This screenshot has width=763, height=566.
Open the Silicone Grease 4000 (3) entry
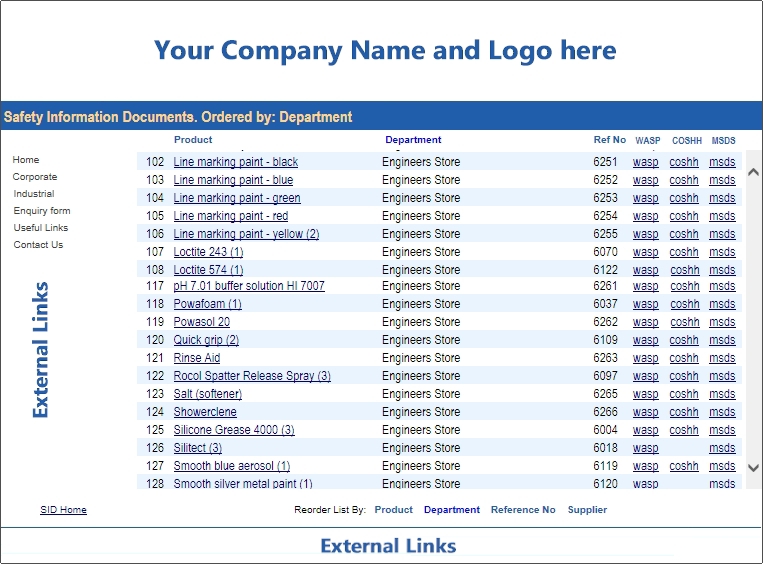(234, 430)
